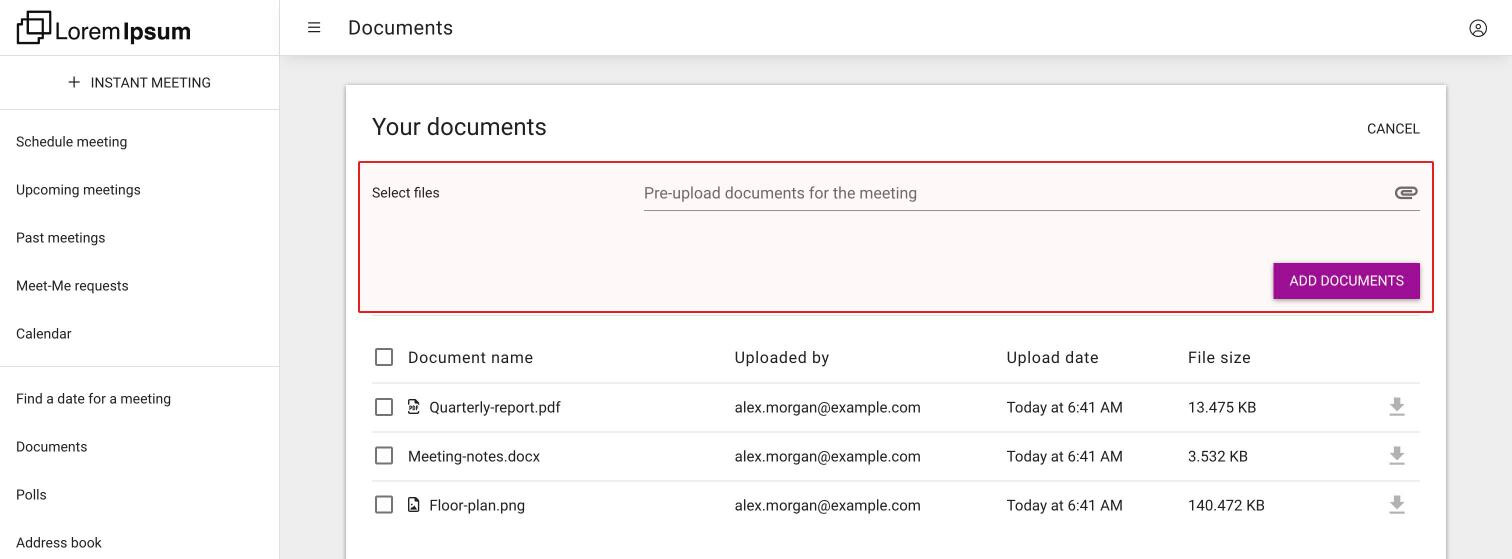
Task: Click the plus icon for Instant Meeting
Action: [74, 82]
